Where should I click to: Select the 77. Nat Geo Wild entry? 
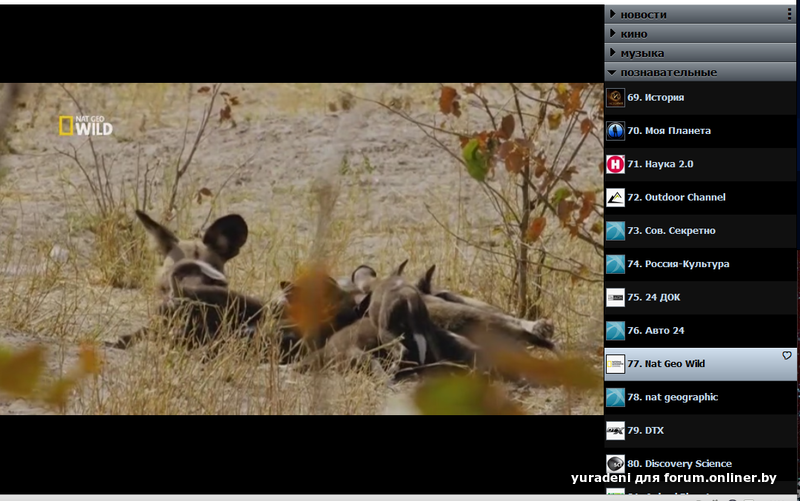[x=700, y=364]
